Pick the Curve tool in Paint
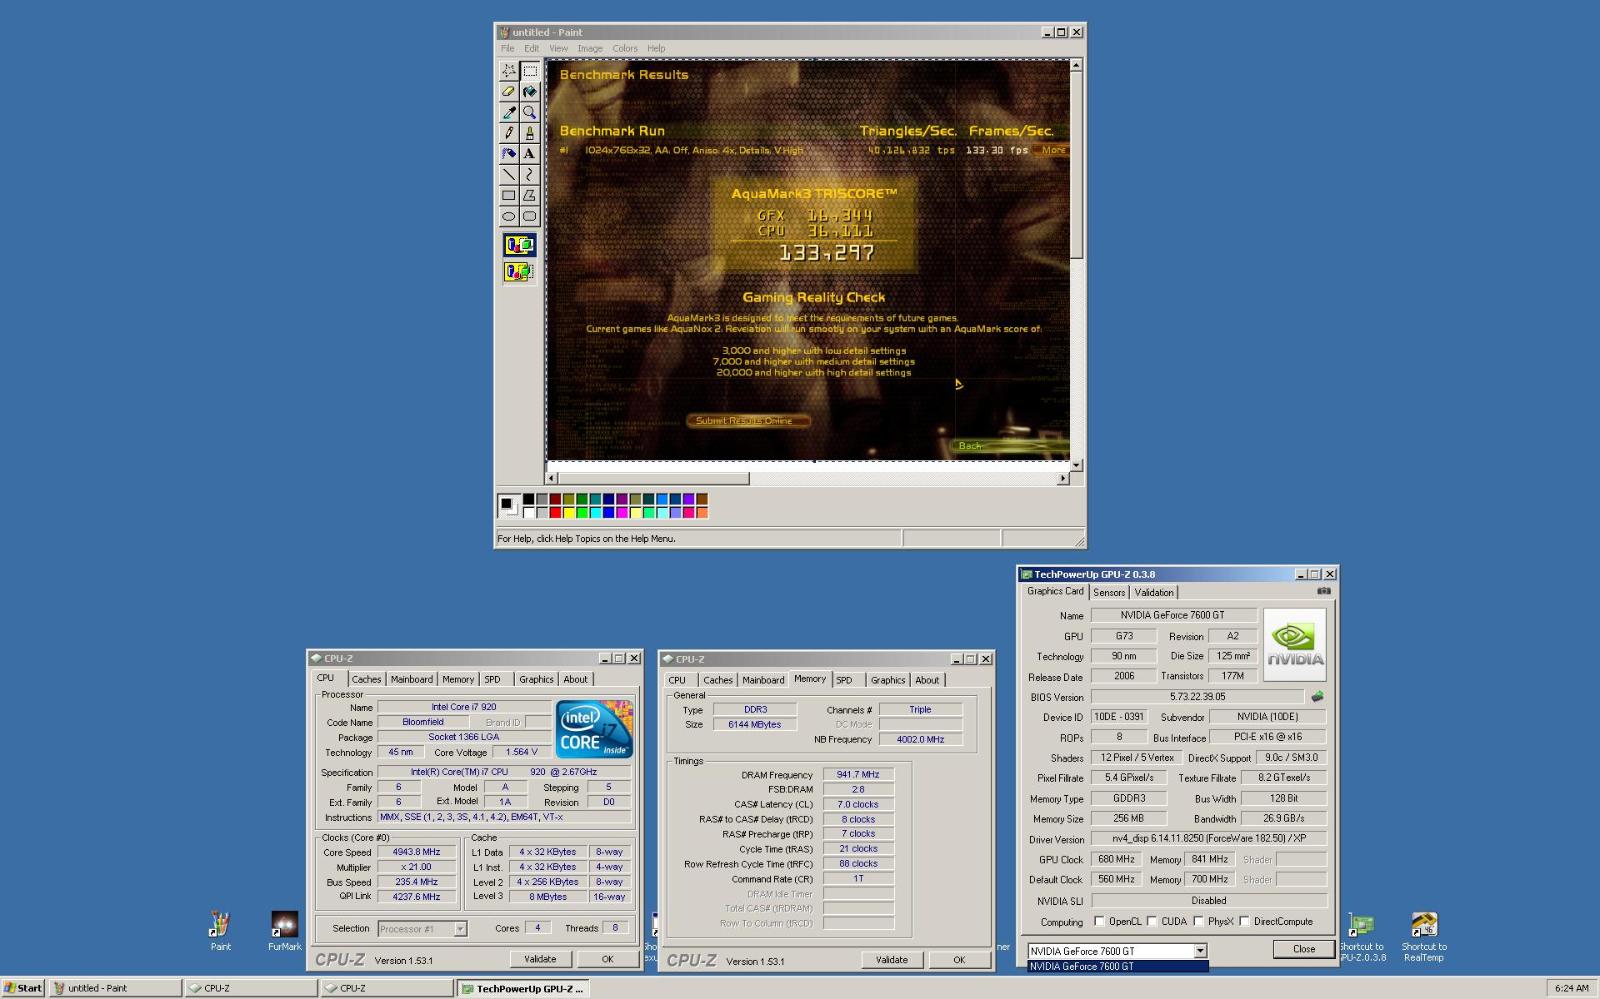Image resolution: width=1600 pixels, height=999 pixels. [530, 175]
